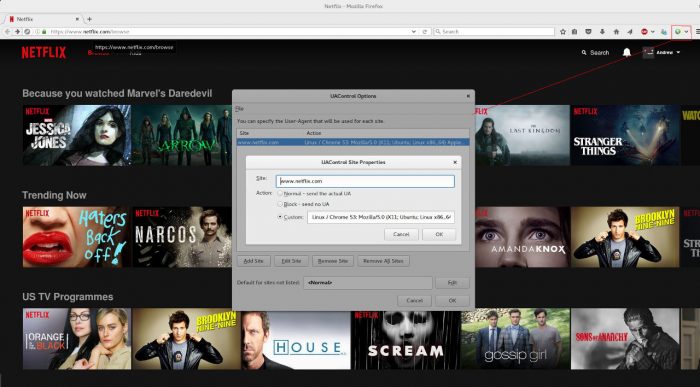Screen dimensions: 700x387
Task: Open the Arrow show thumbnail
Action: 182,135
